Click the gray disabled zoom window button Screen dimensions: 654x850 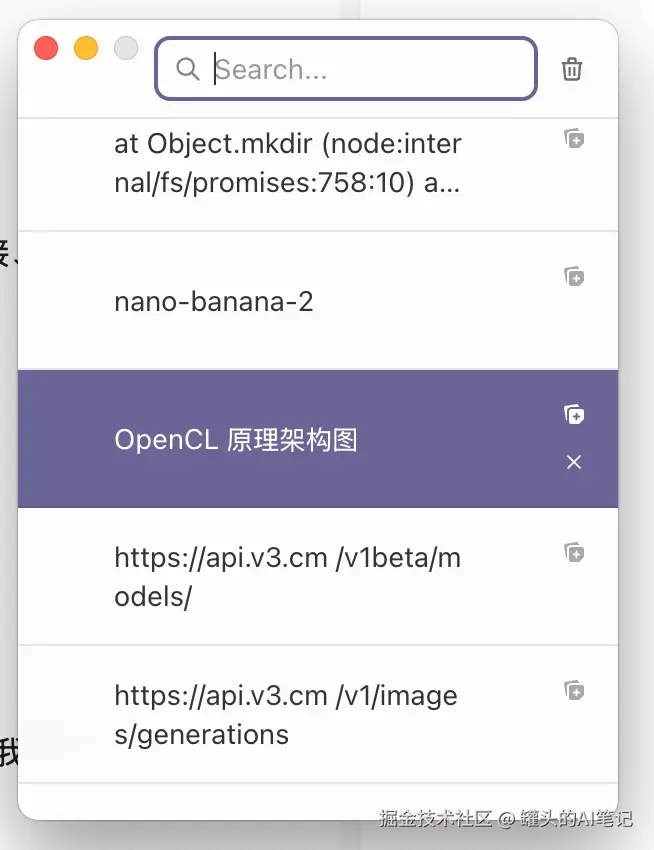tap(126, 48)
